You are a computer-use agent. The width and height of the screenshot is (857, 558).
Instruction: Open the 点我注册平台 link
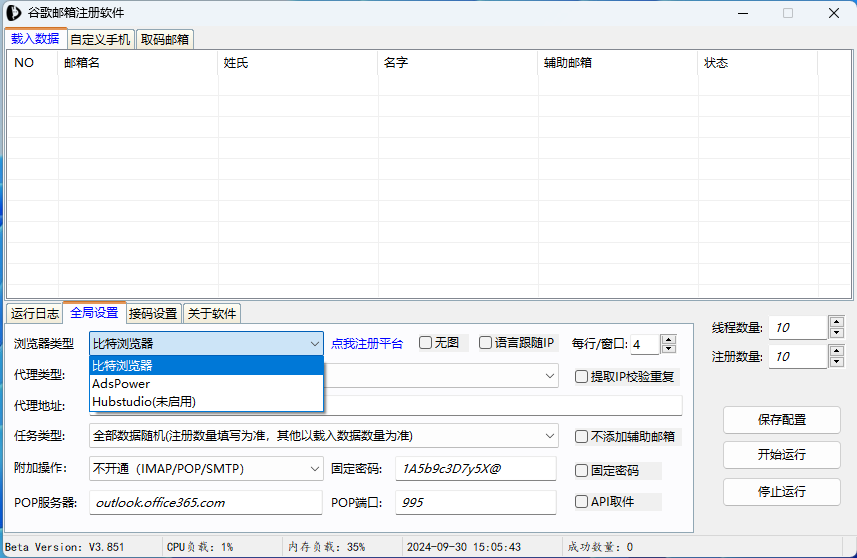pyautogui.click(x=367, y=343)
